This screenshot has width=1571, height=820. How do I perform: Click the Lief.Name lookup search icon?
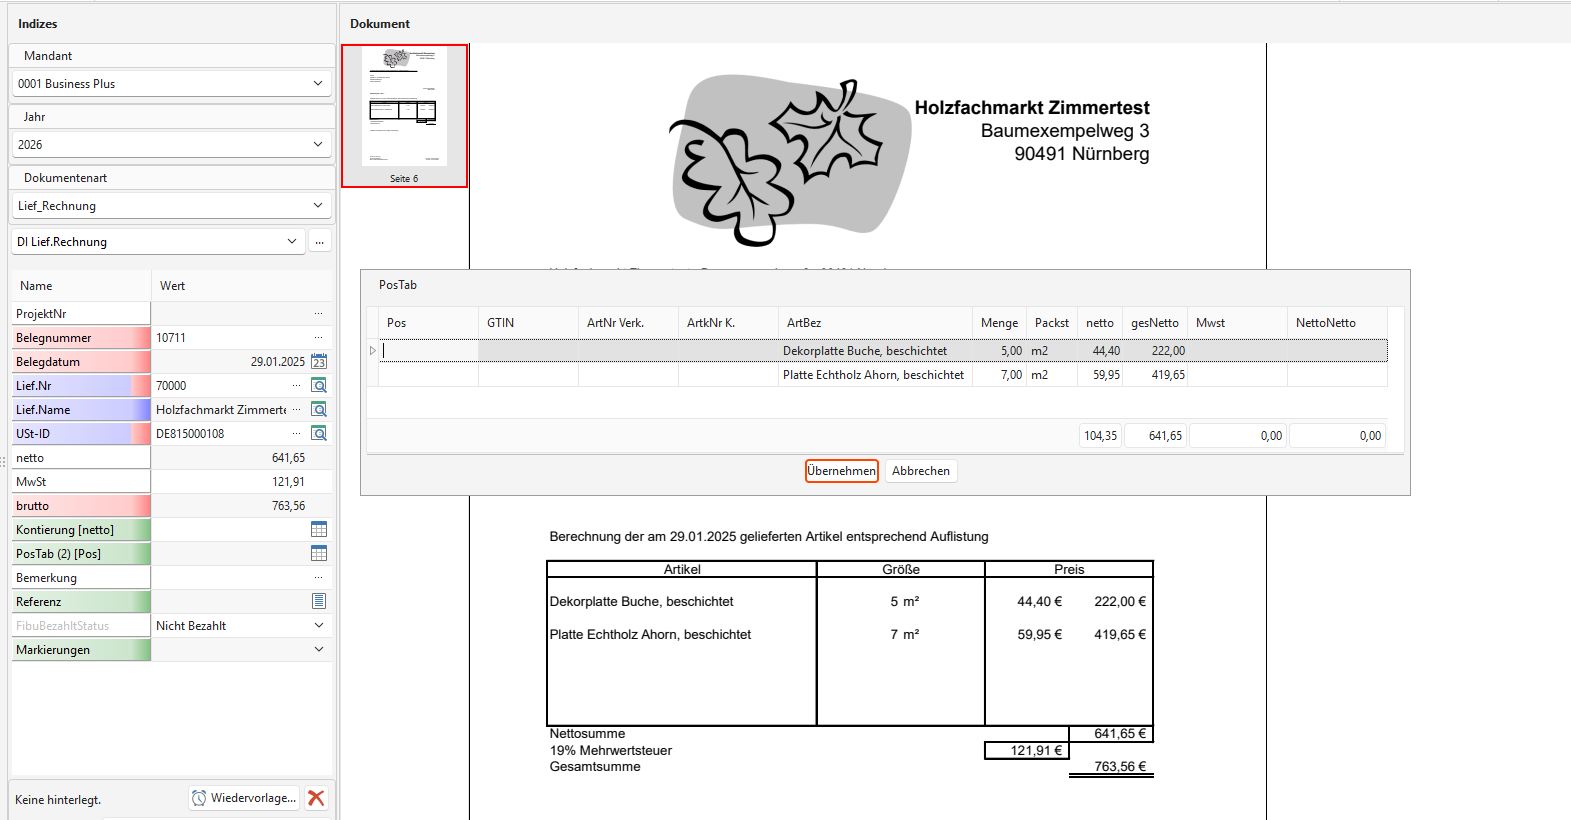[319, 409]
